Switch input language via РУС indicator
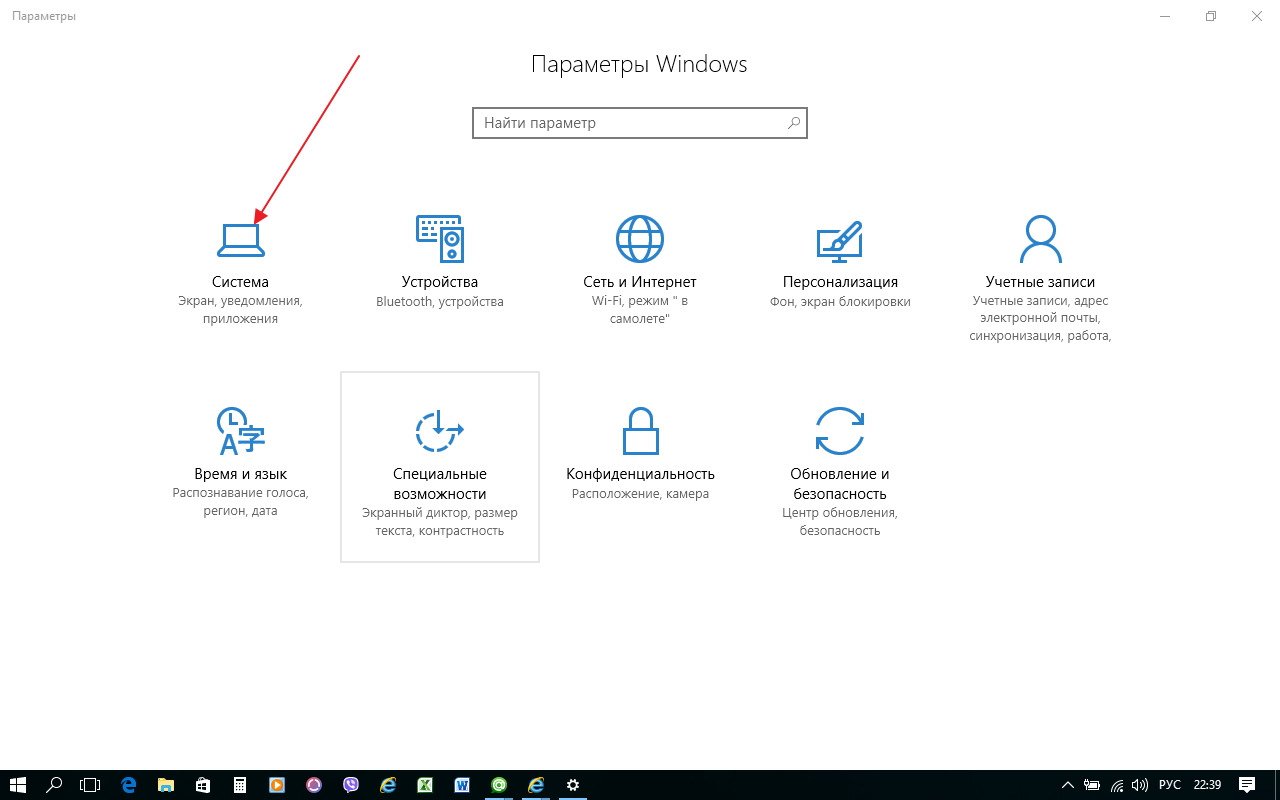Viewport: 1280px width, 800px height. click(x=1170, y=785)
